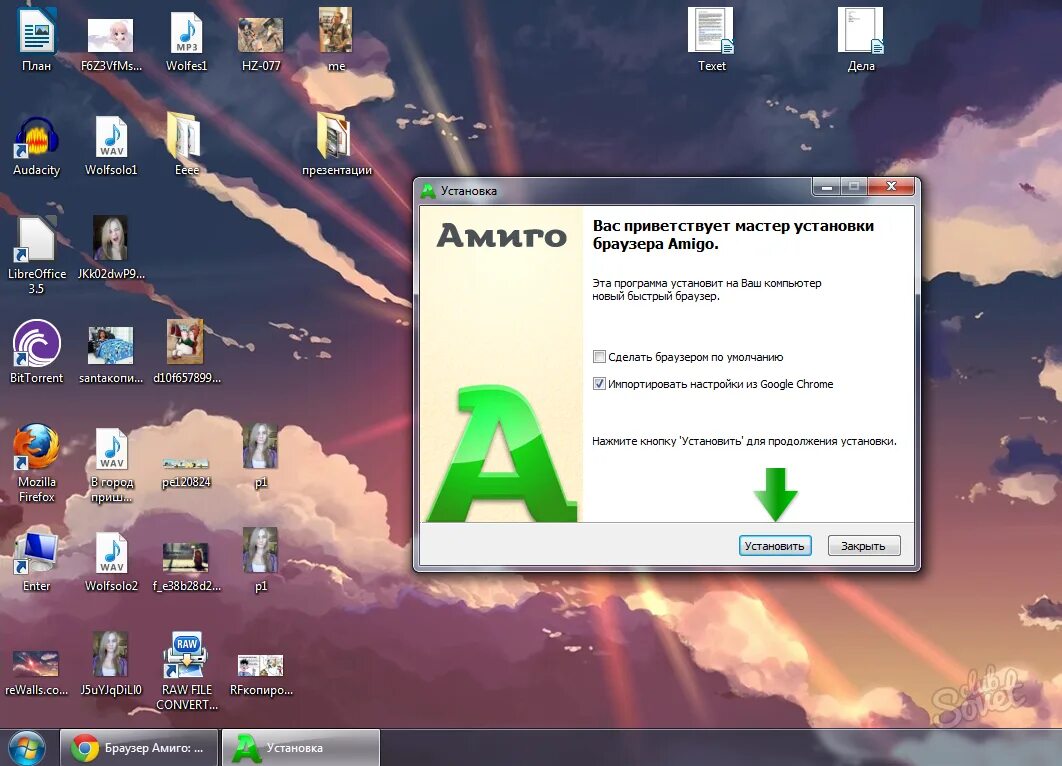
Task: Uncheck Импортировать настройки из Google Chrome
Action: click(x=599, y=383)
